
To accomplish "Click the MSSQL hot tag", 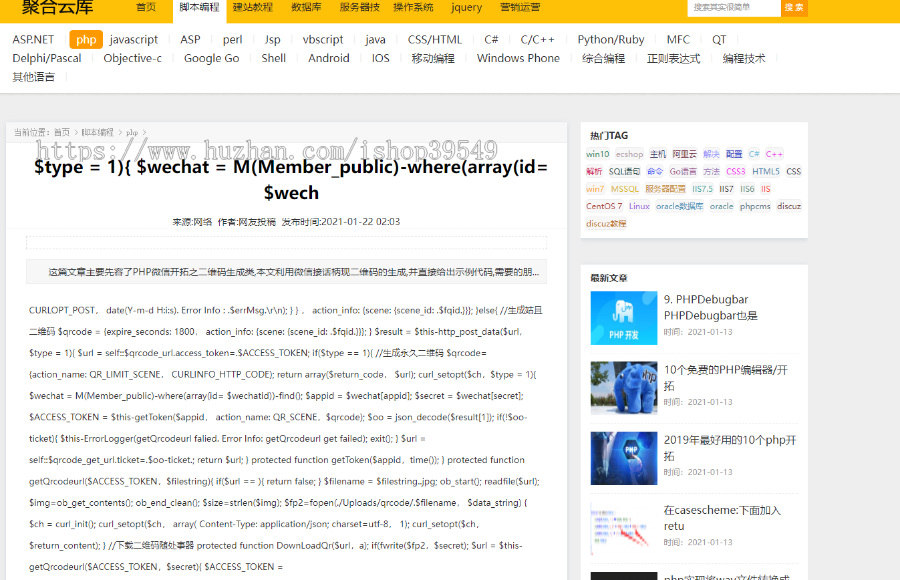I will point(624,188).
